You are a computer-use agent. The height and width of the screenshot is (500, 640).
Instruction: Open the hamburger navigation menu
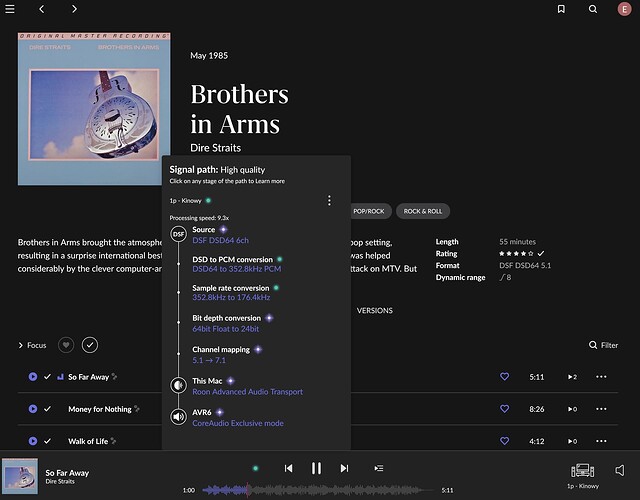[10, 9]
